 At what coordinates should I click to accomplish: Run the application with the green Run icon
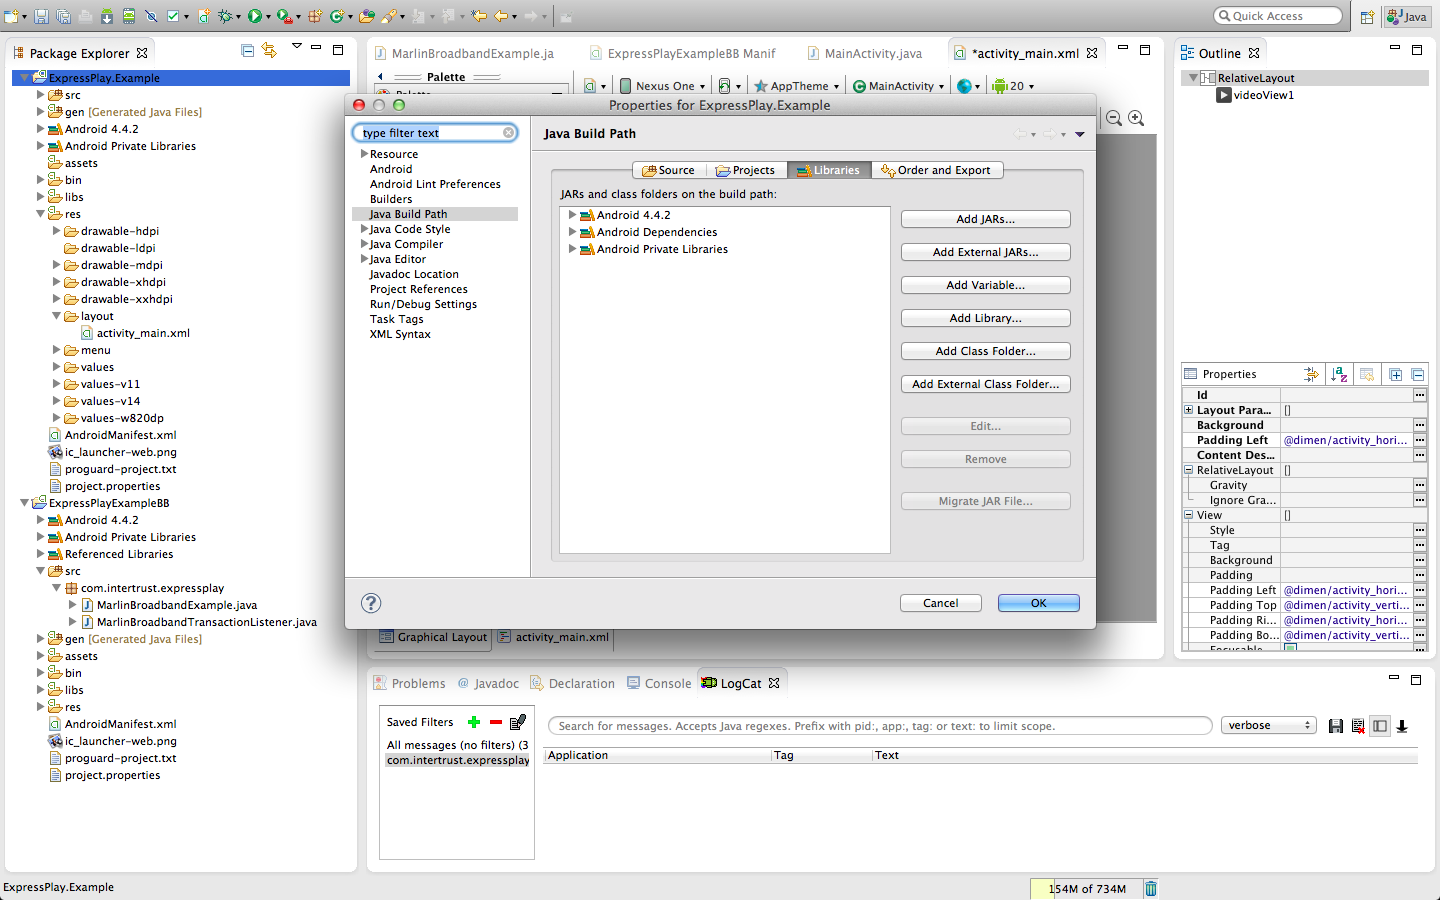[255, 16]
